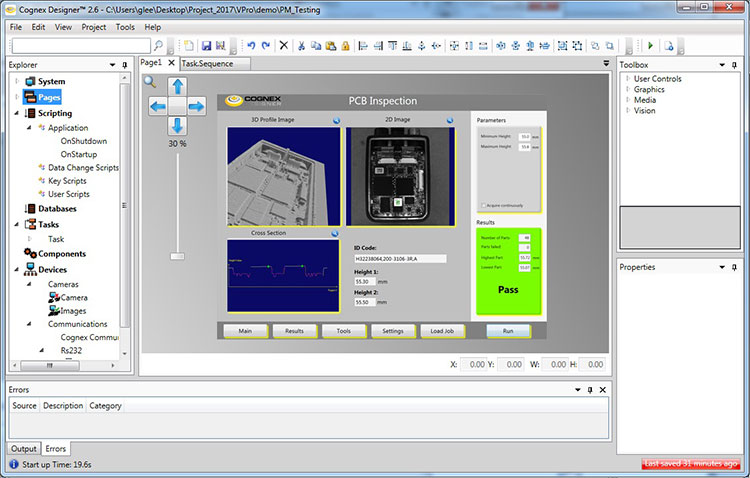Switch to the Task.Sequence tab
The height and width of the screenshot is (478, 750).
(208, 63)
